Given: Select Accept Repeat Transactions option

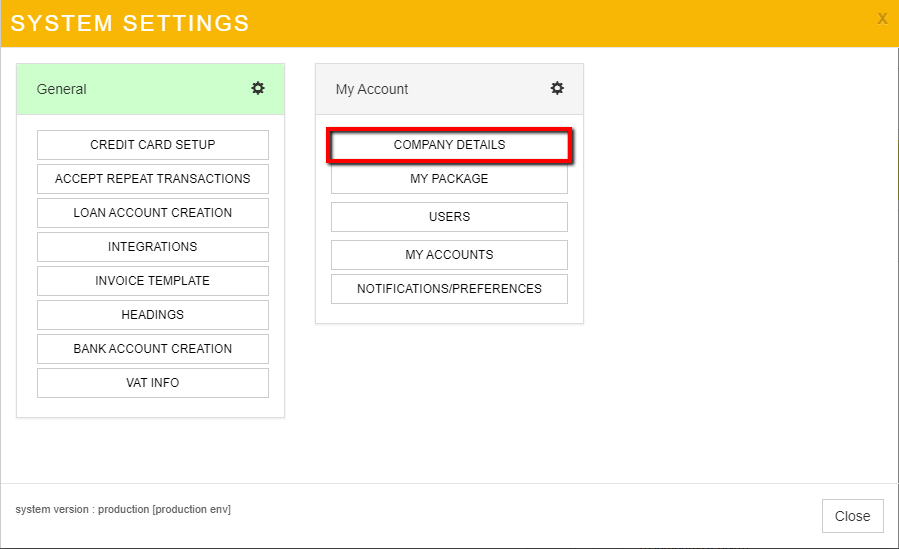Looking at the screenshot, I should point(153,179).
